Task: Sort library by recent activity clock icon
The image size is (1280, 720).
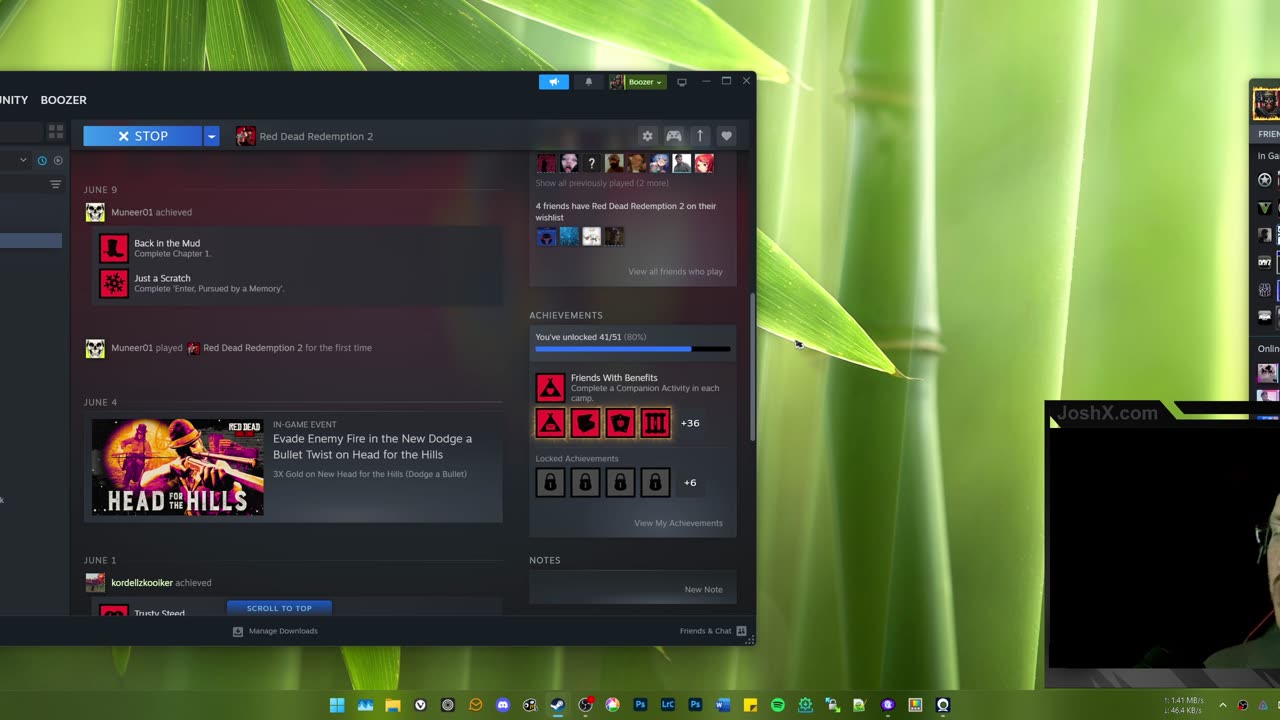Action: 42,160
